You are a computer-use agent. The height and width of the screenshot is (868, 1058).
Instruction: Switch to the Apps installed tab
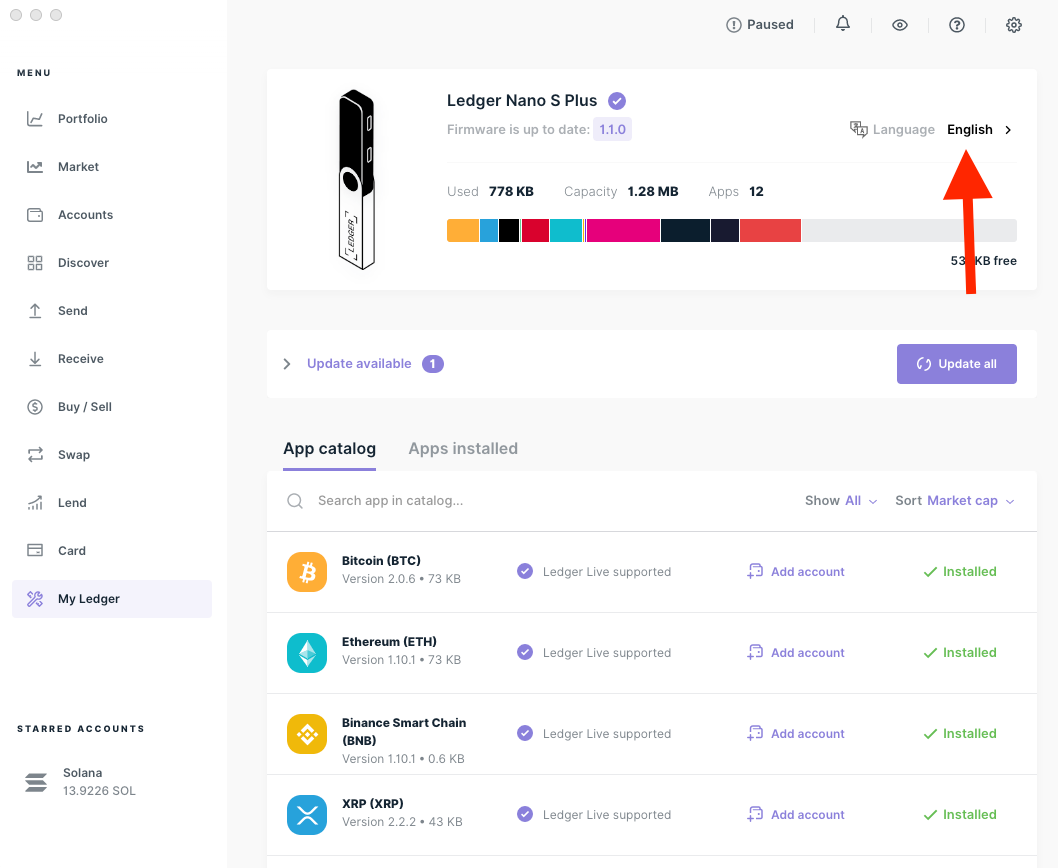pyautogui.click(x=463, y=448)
